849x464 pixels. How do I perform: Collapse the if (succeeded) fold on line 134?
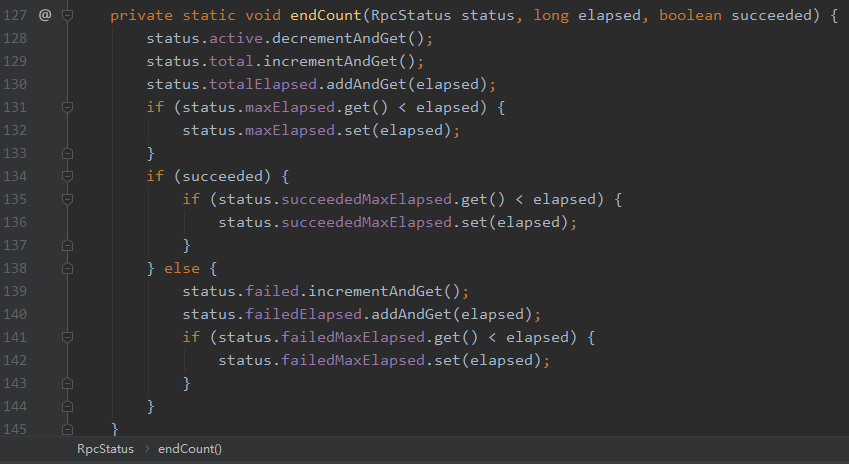point(67,176)
